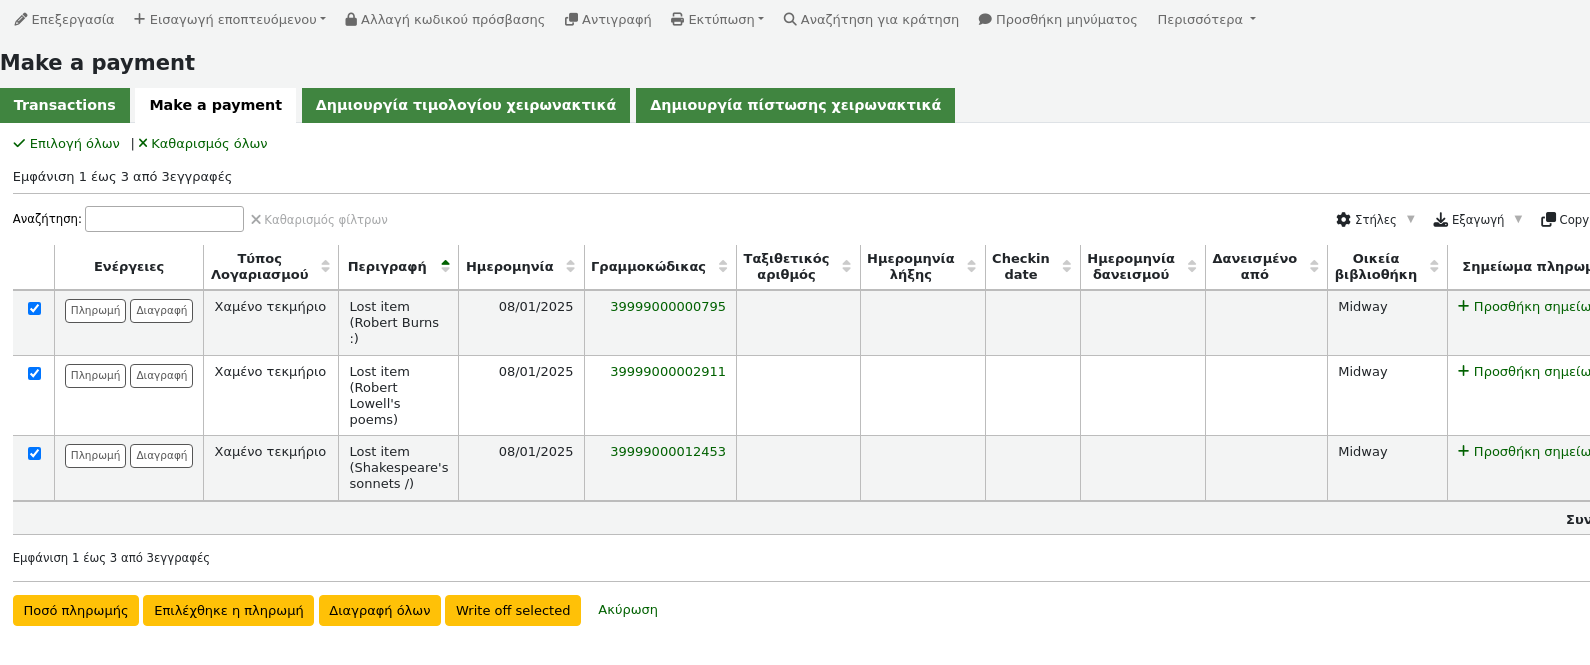
Task: Click the pencil Επεξεργασία icon
Action: pyautogui.click(x=21, y=19)
